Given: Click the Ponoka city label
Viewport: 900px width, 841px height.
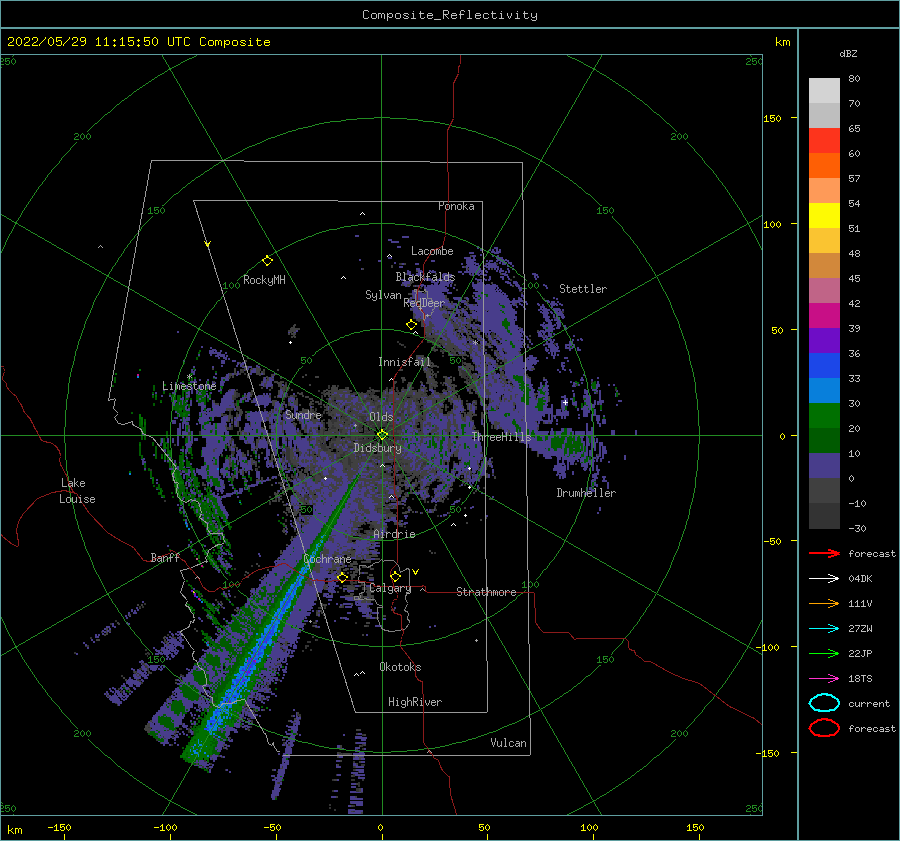Looking at the screenshot, I should (x=456, y=206).
